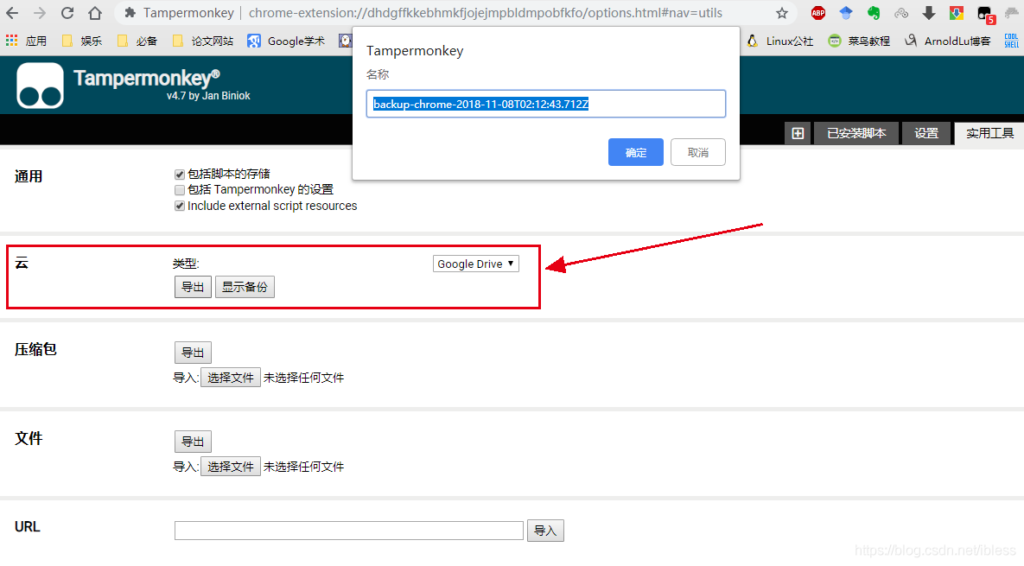Viewport: 1024px width, 566px height.
Task: Click the Tampermonkey logo in the header
Action: (x=40, y=86)
